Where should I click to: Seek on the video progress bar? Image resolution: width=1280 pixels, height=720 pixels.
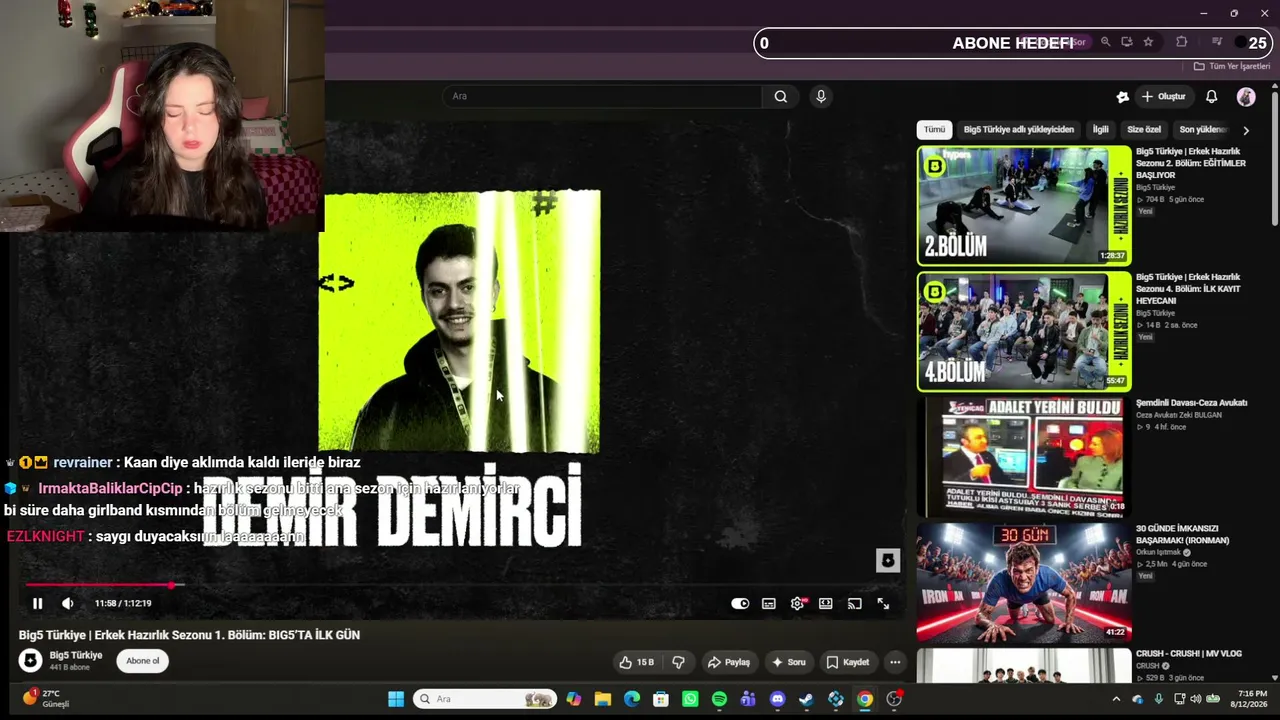pos(461,585)
